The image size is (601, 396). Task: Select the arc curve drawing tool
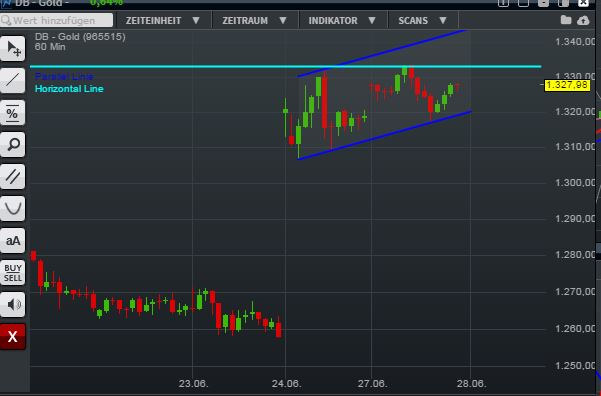(13, 208)
